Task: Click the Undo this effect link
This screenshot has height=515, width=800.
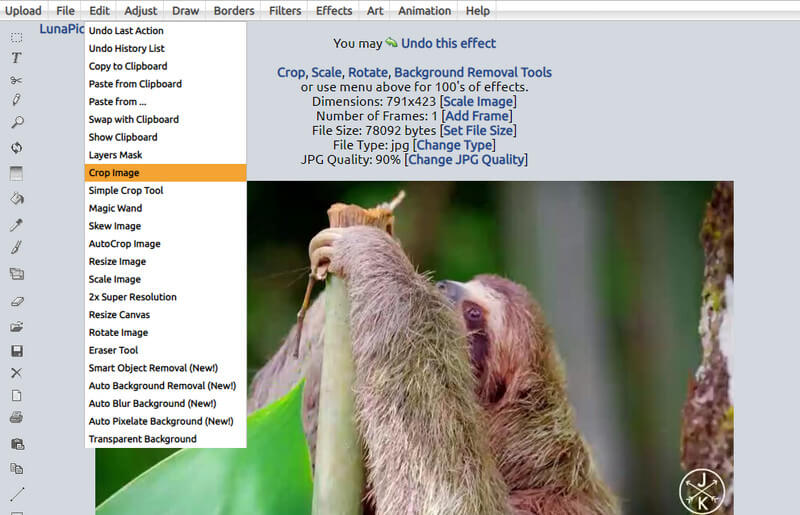Action: [x=448, y=43]
